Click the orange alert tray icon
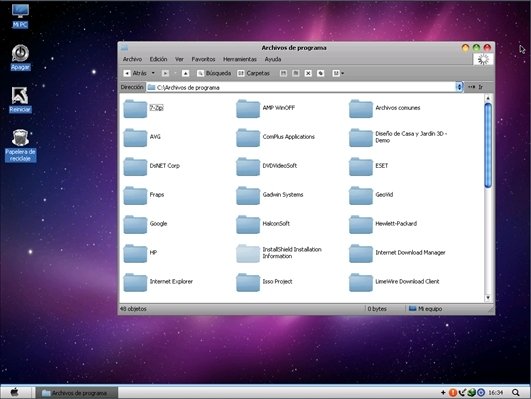The image size is (531, 399). [x=452, y=393]
